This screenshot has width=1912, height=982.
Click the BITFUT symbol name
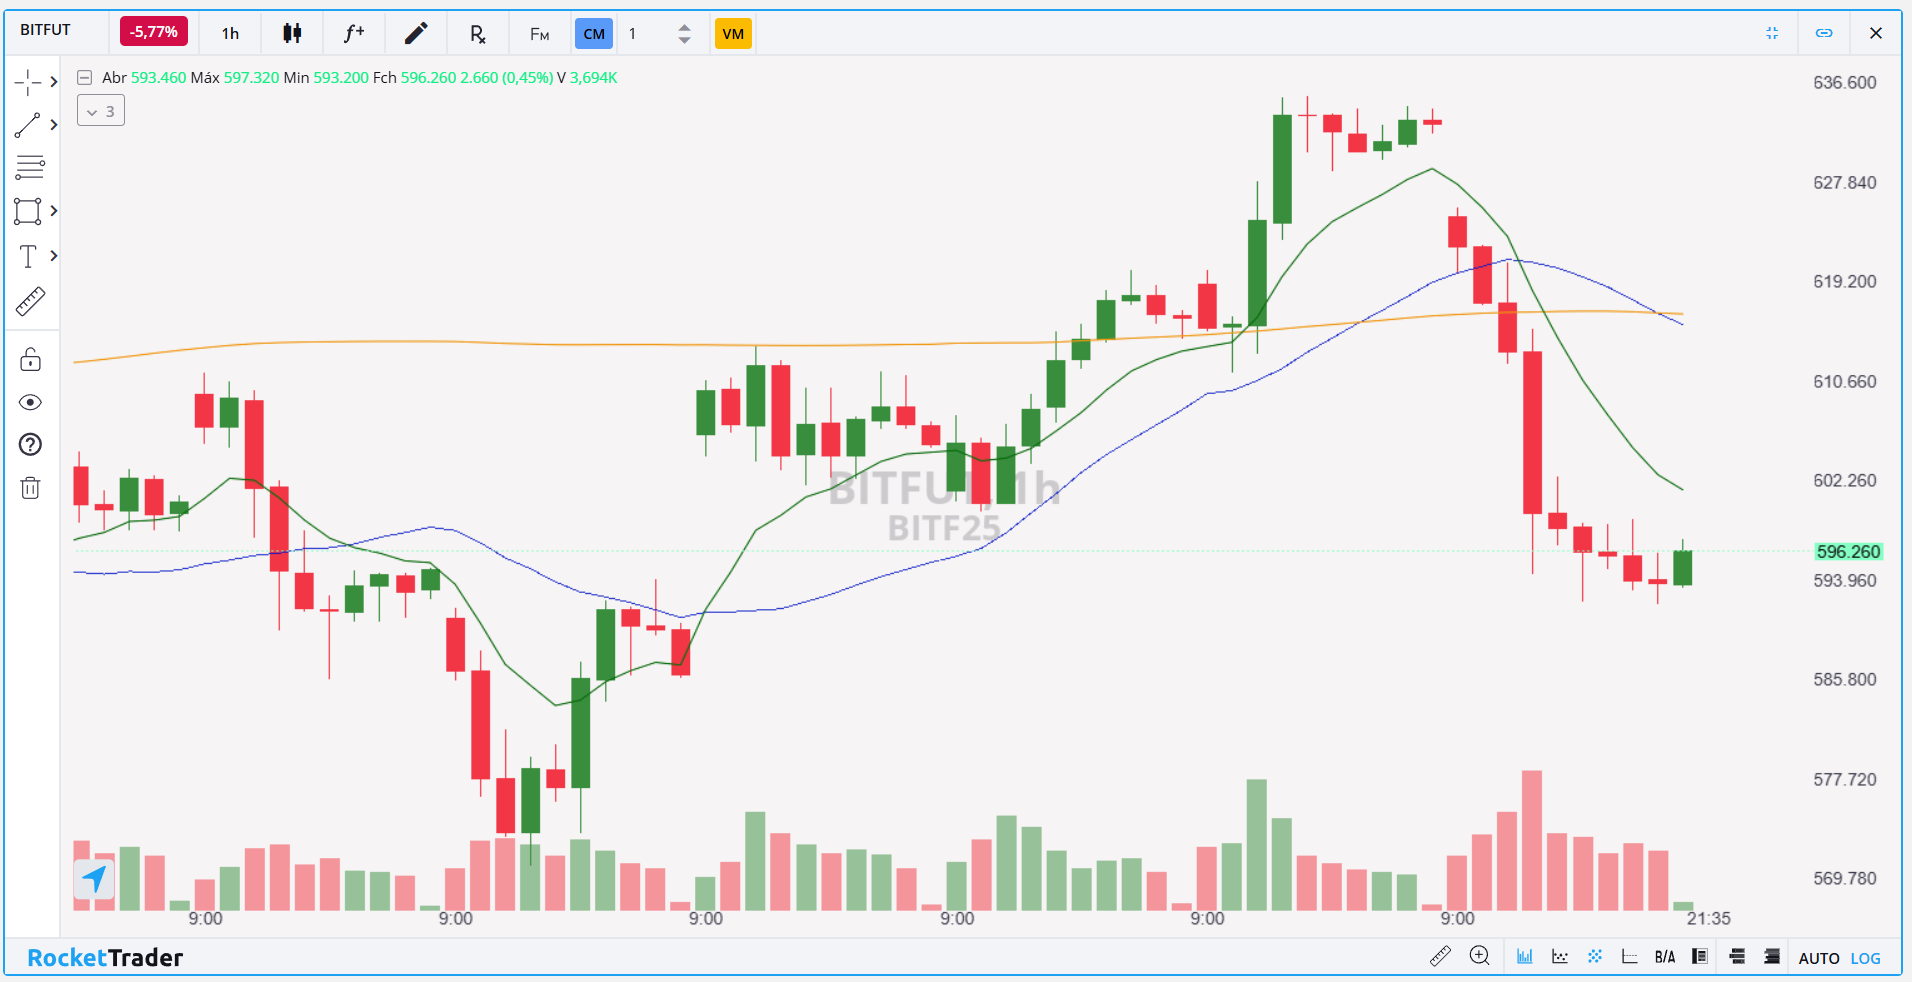(46, 30)
